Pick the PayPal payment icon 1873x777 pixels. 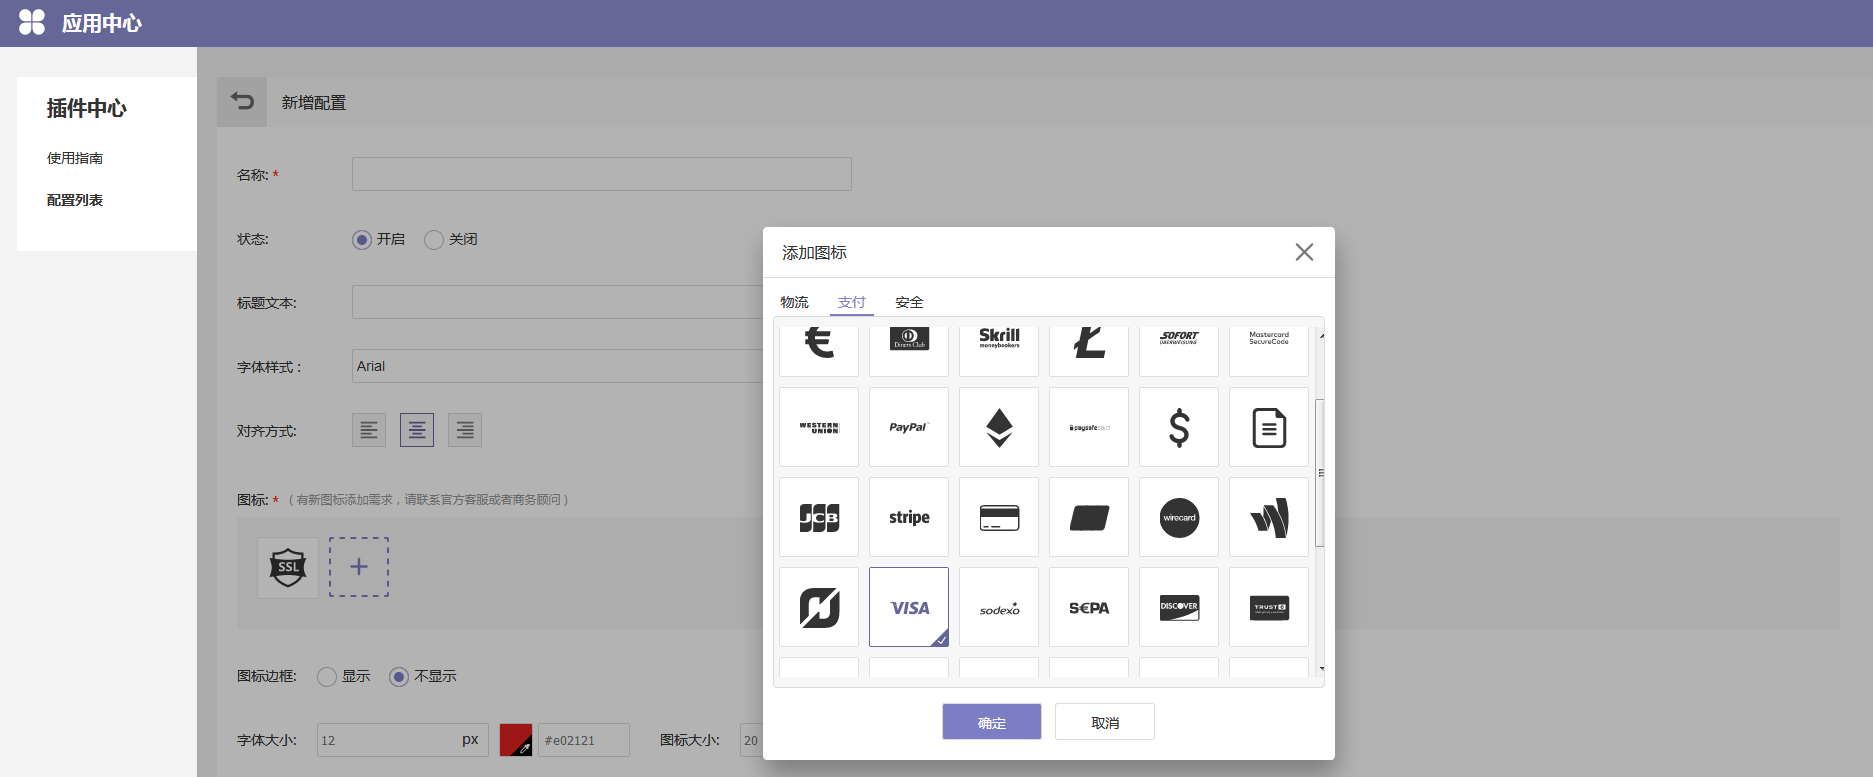[x=909, y=427]
